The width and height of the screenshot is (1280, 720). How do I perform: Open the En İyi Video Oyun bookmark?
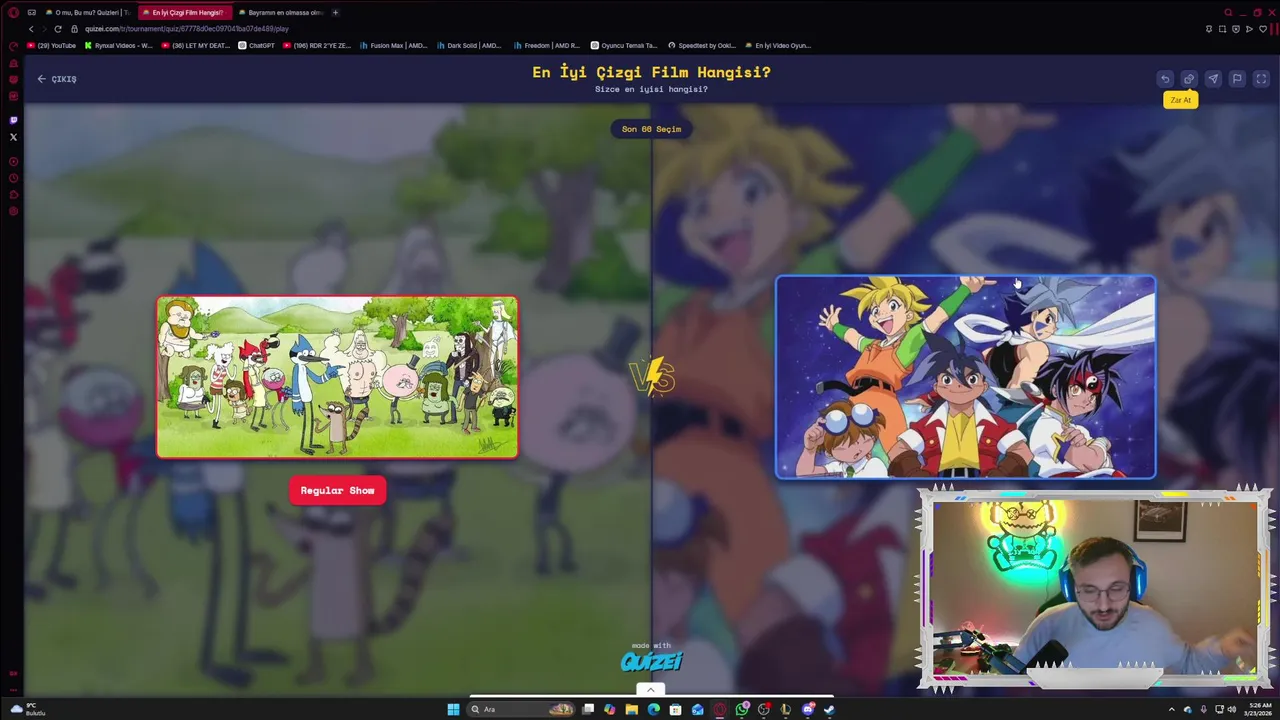[778, 45]
